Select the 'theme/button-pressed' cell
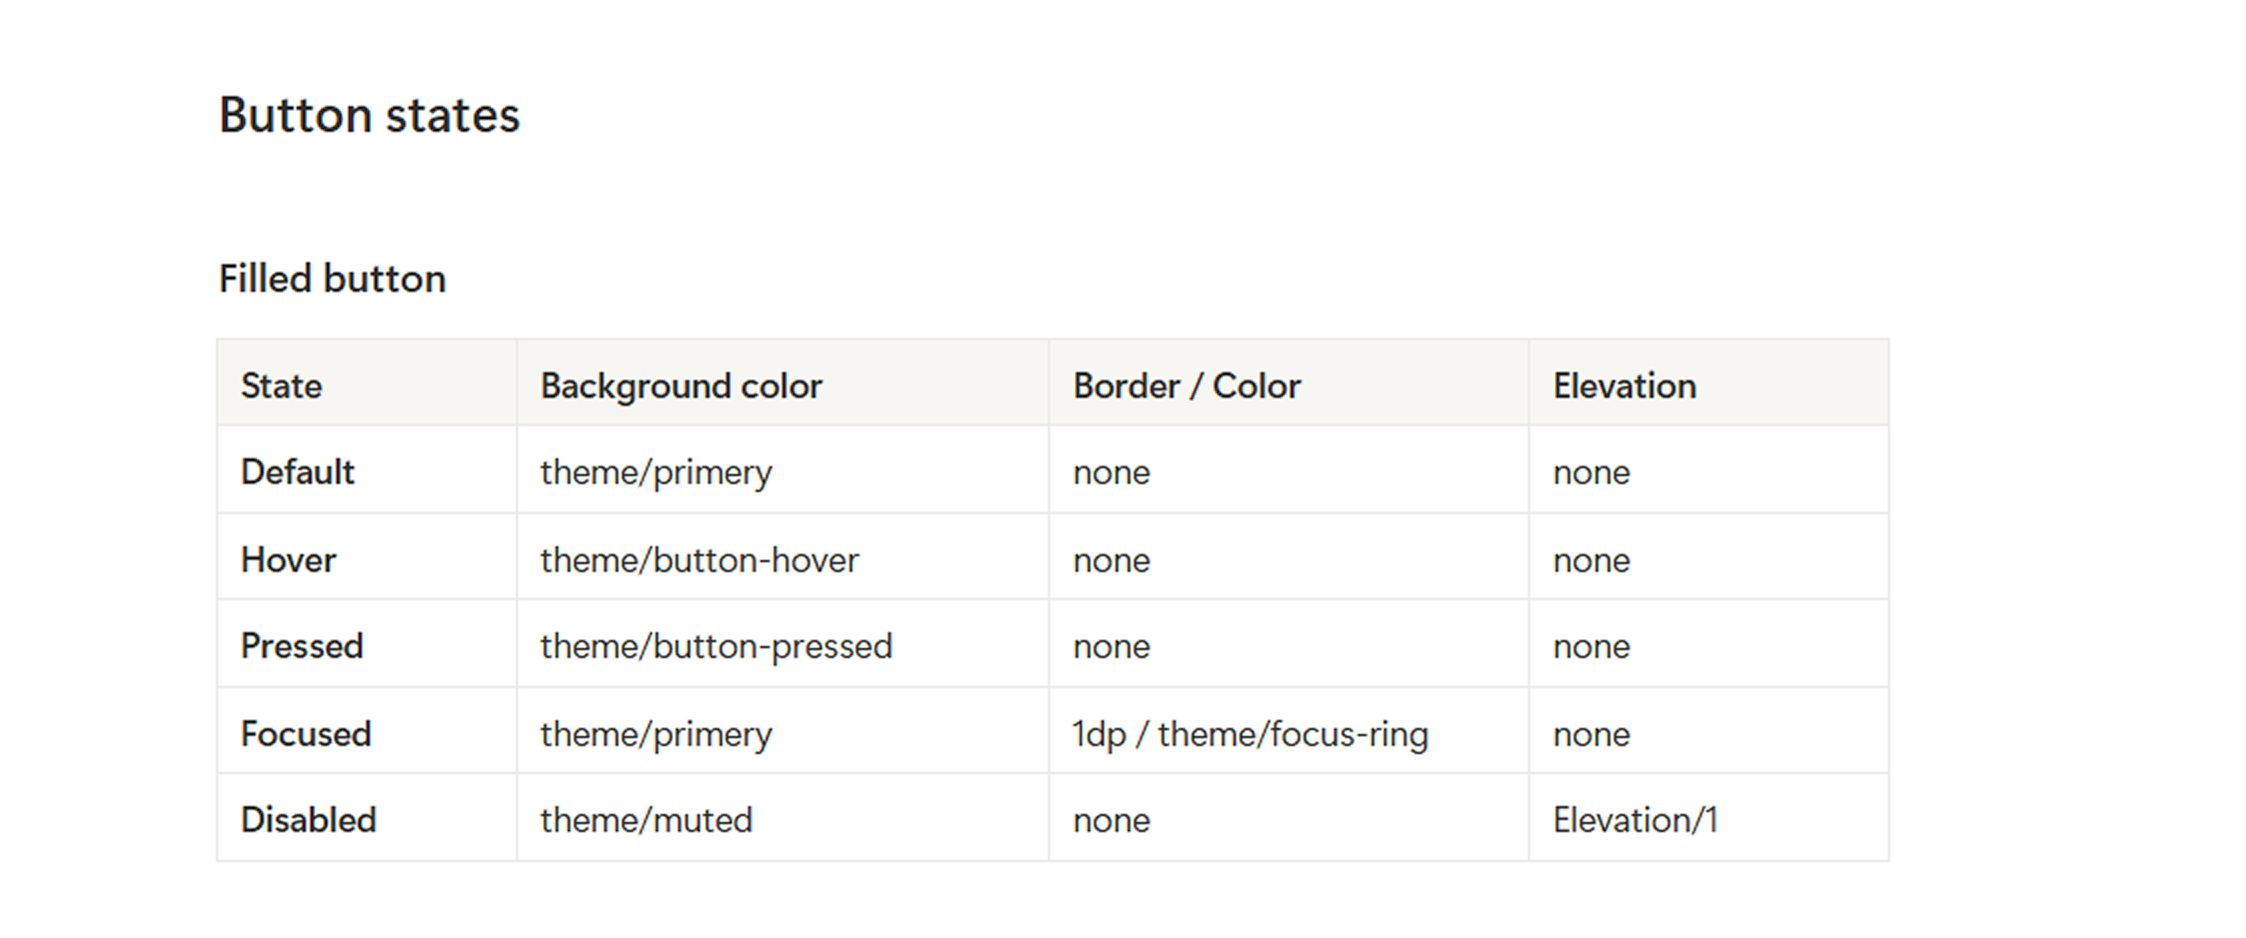Screen dimensions: 2246x938 pos(716,646)
